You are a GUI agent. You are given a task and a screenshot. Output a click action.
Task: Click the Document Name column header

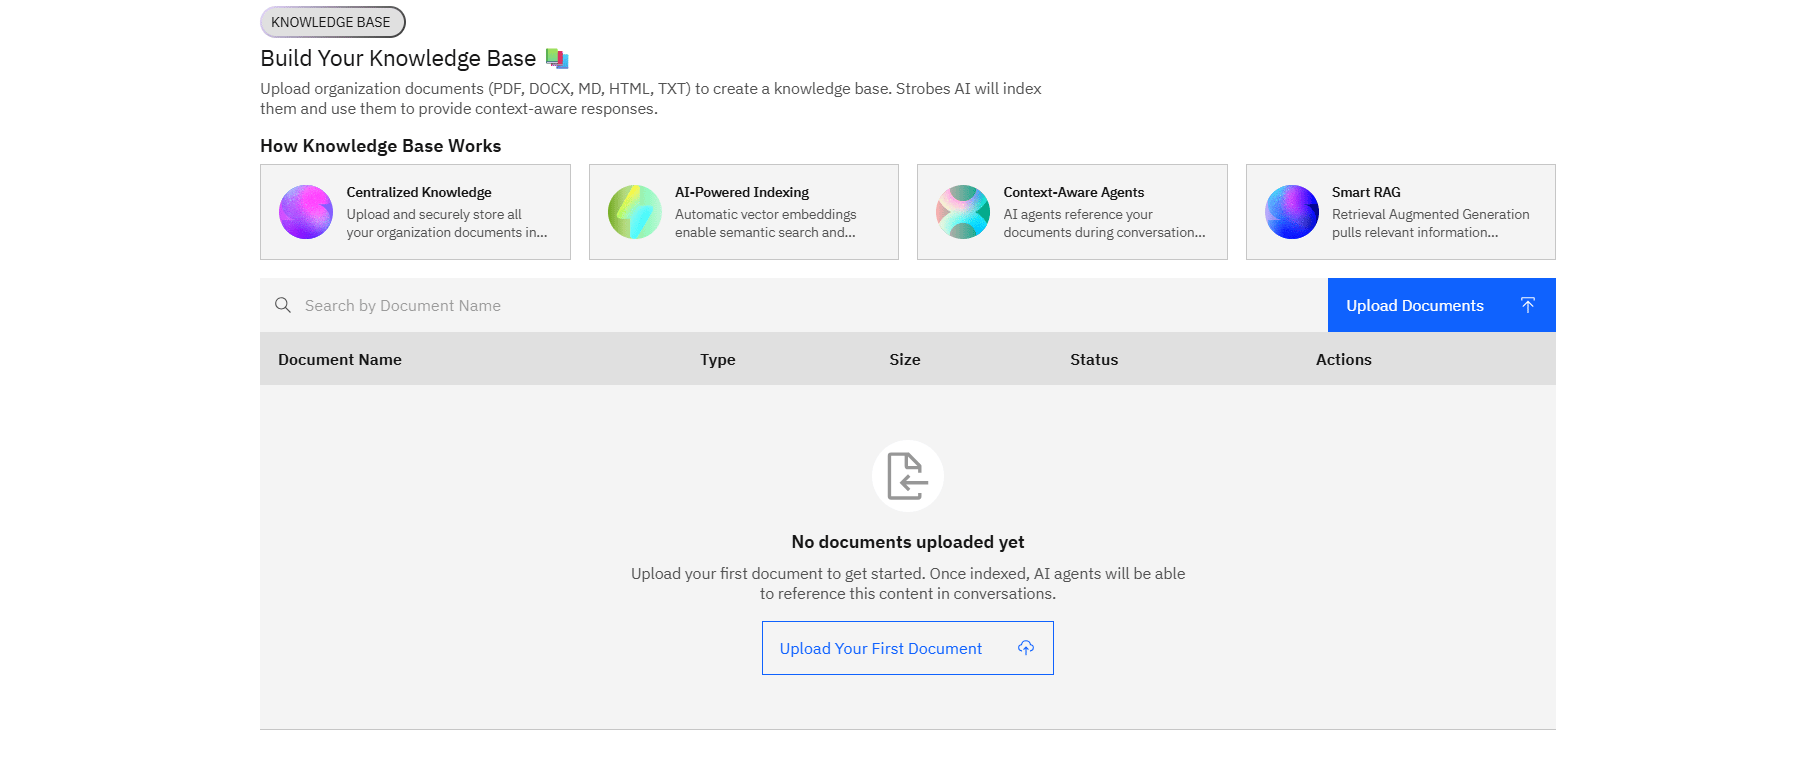point(340,360)
